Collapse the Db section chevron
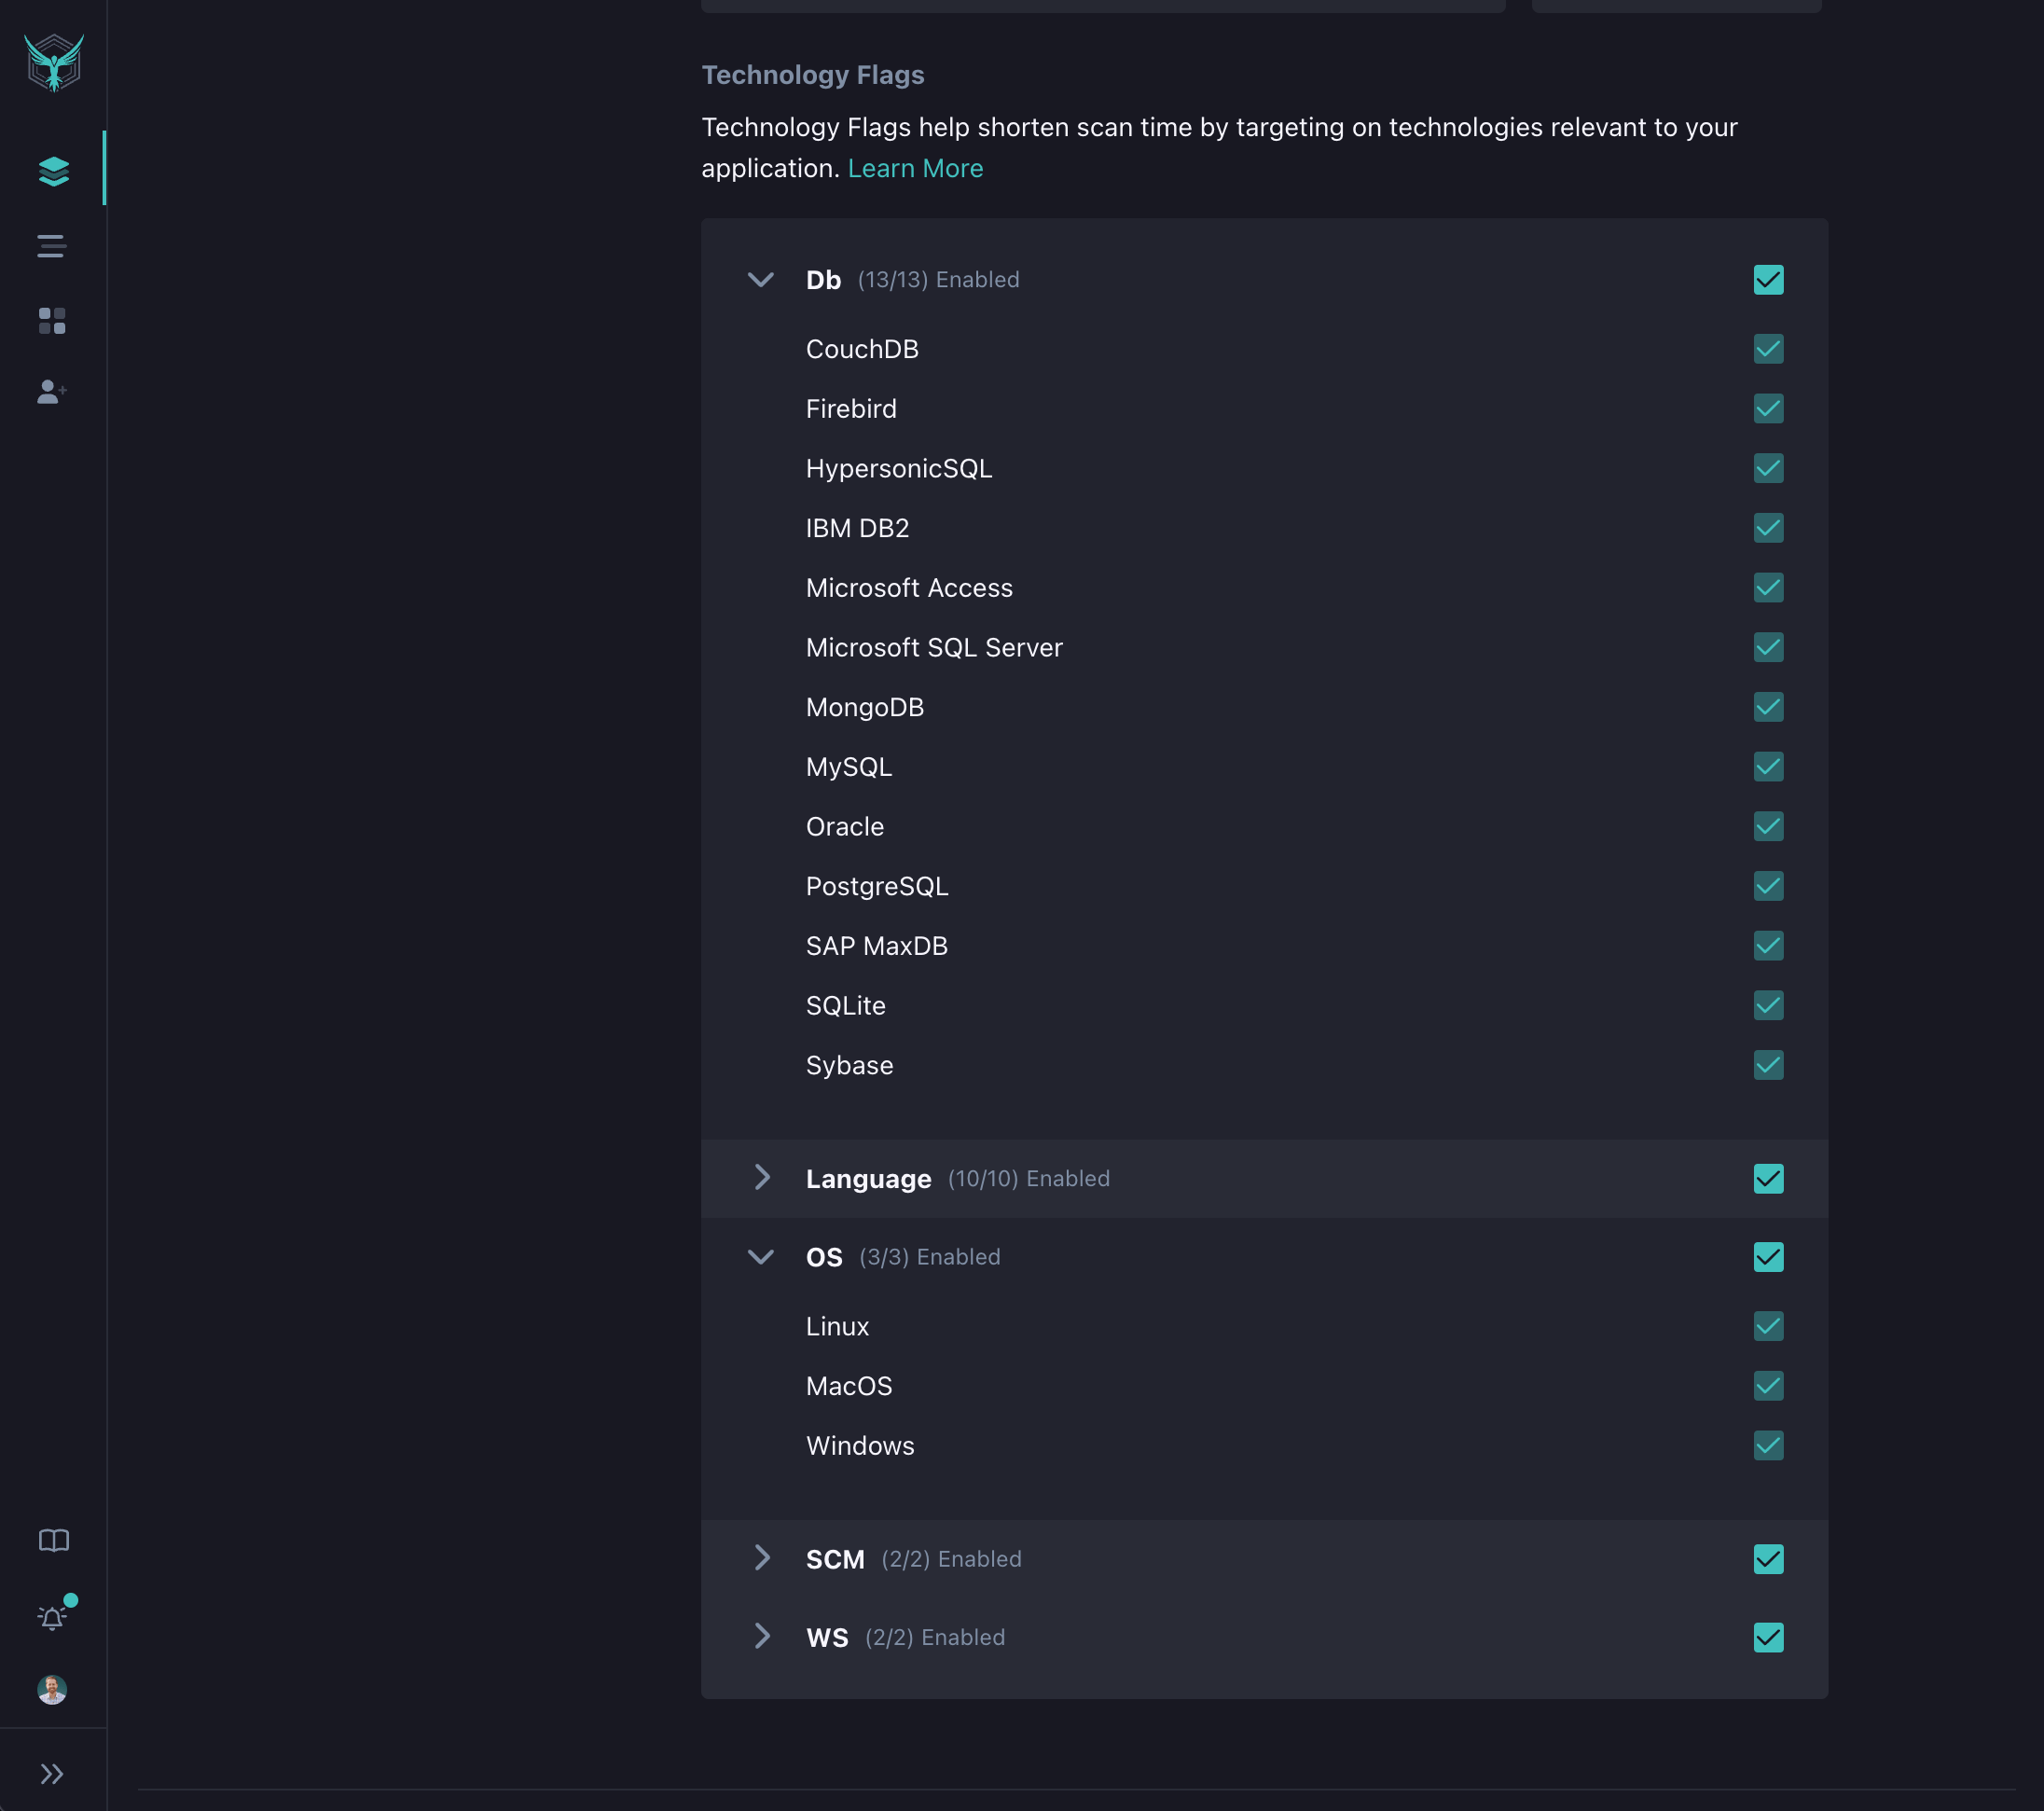Screen dimensions: 2044x1811 coord(761,280)
